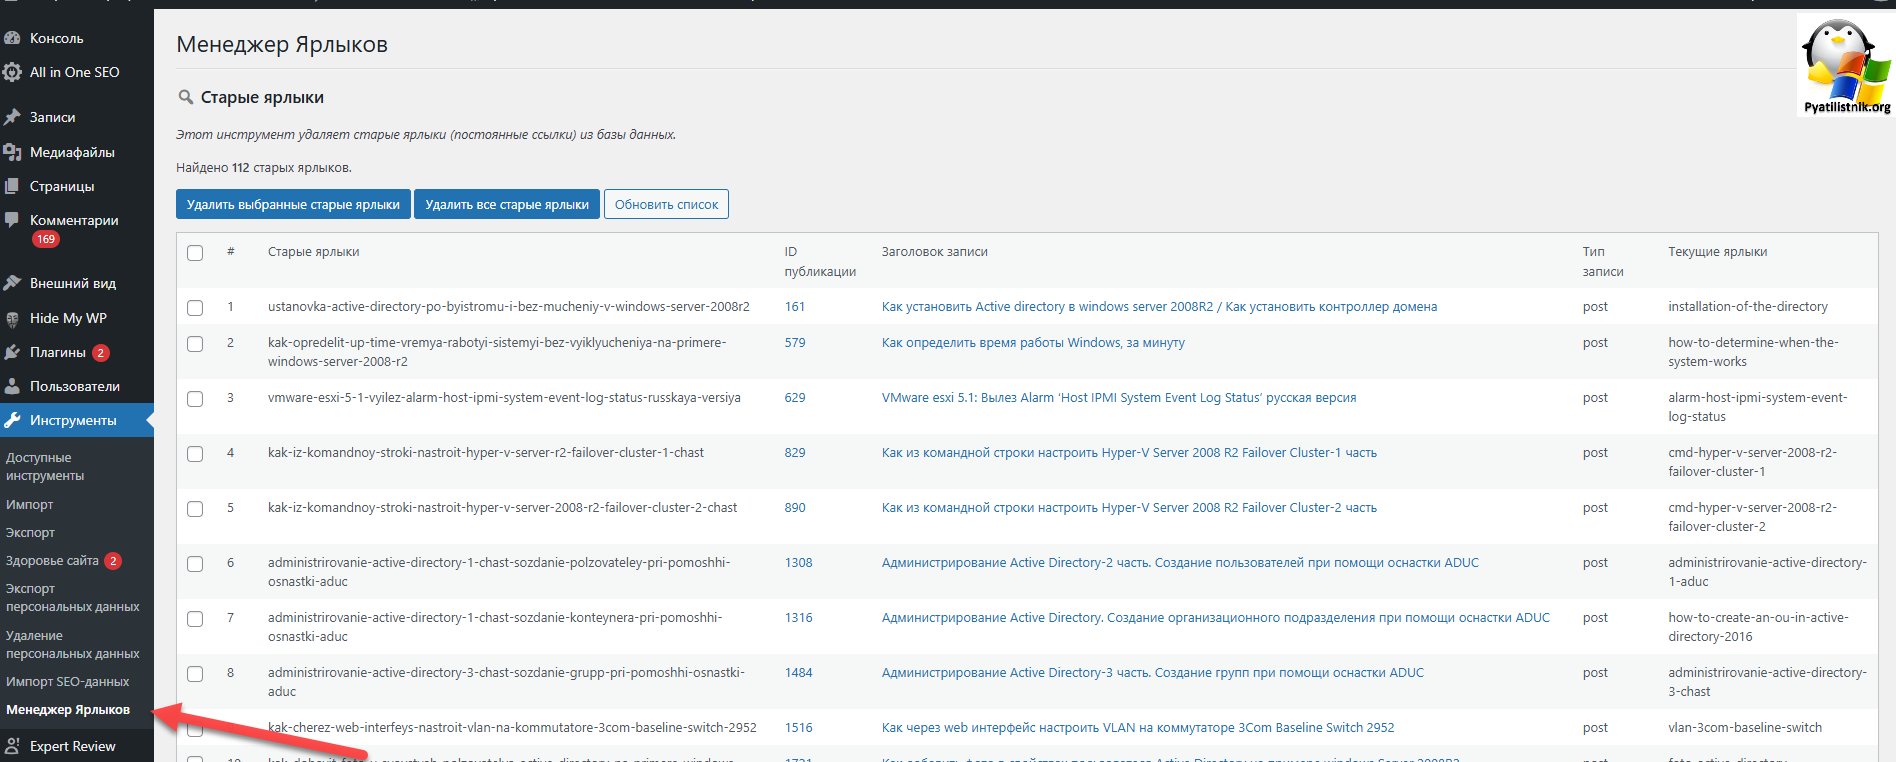Click the Текущие ярлыки column header
The width and height of the screenshot is (1896, 762).
(1717, 252)
